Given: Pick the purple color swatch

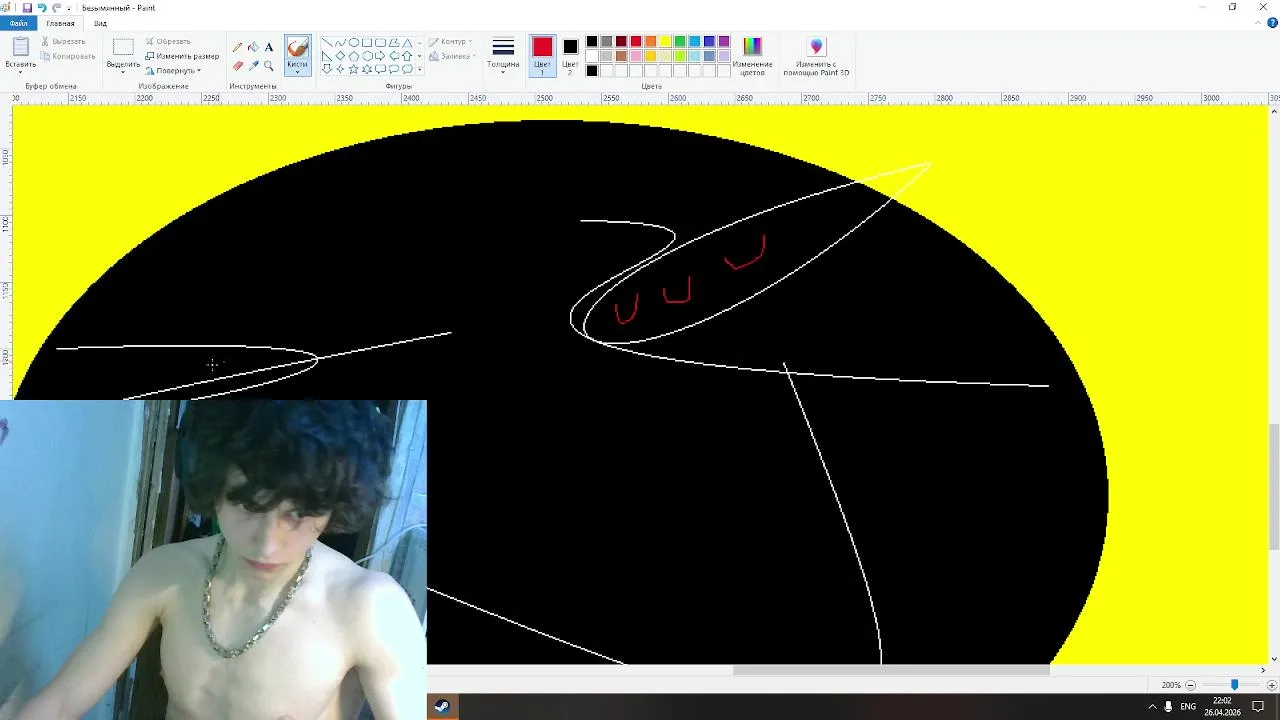Looking at the screenshot, I should tap(724, 41).
